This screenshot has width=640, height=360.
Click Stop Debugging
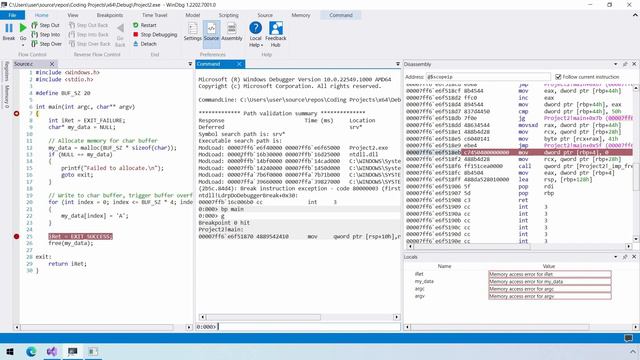(x=155, y=35)
